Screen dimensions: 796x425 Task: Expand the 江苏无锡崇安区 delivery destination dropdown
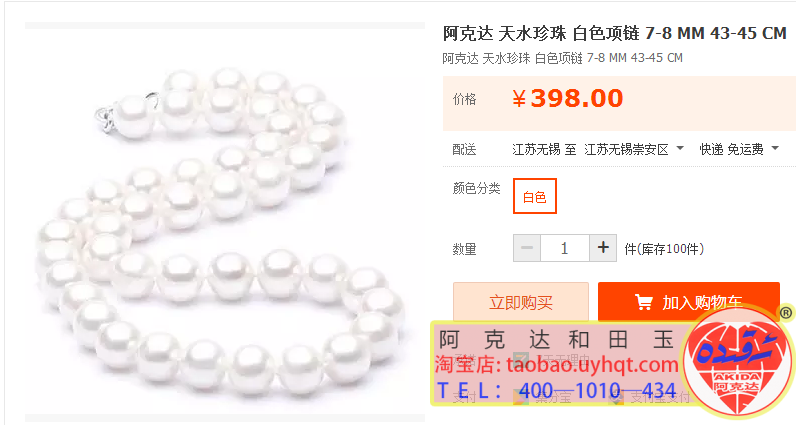point(634,149)
